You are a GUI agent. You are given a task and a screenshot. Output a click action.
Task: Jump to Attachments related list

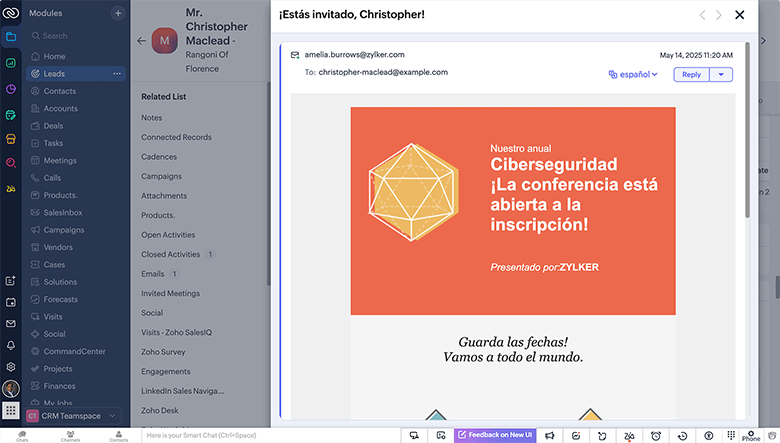click(x=164, y=196)
